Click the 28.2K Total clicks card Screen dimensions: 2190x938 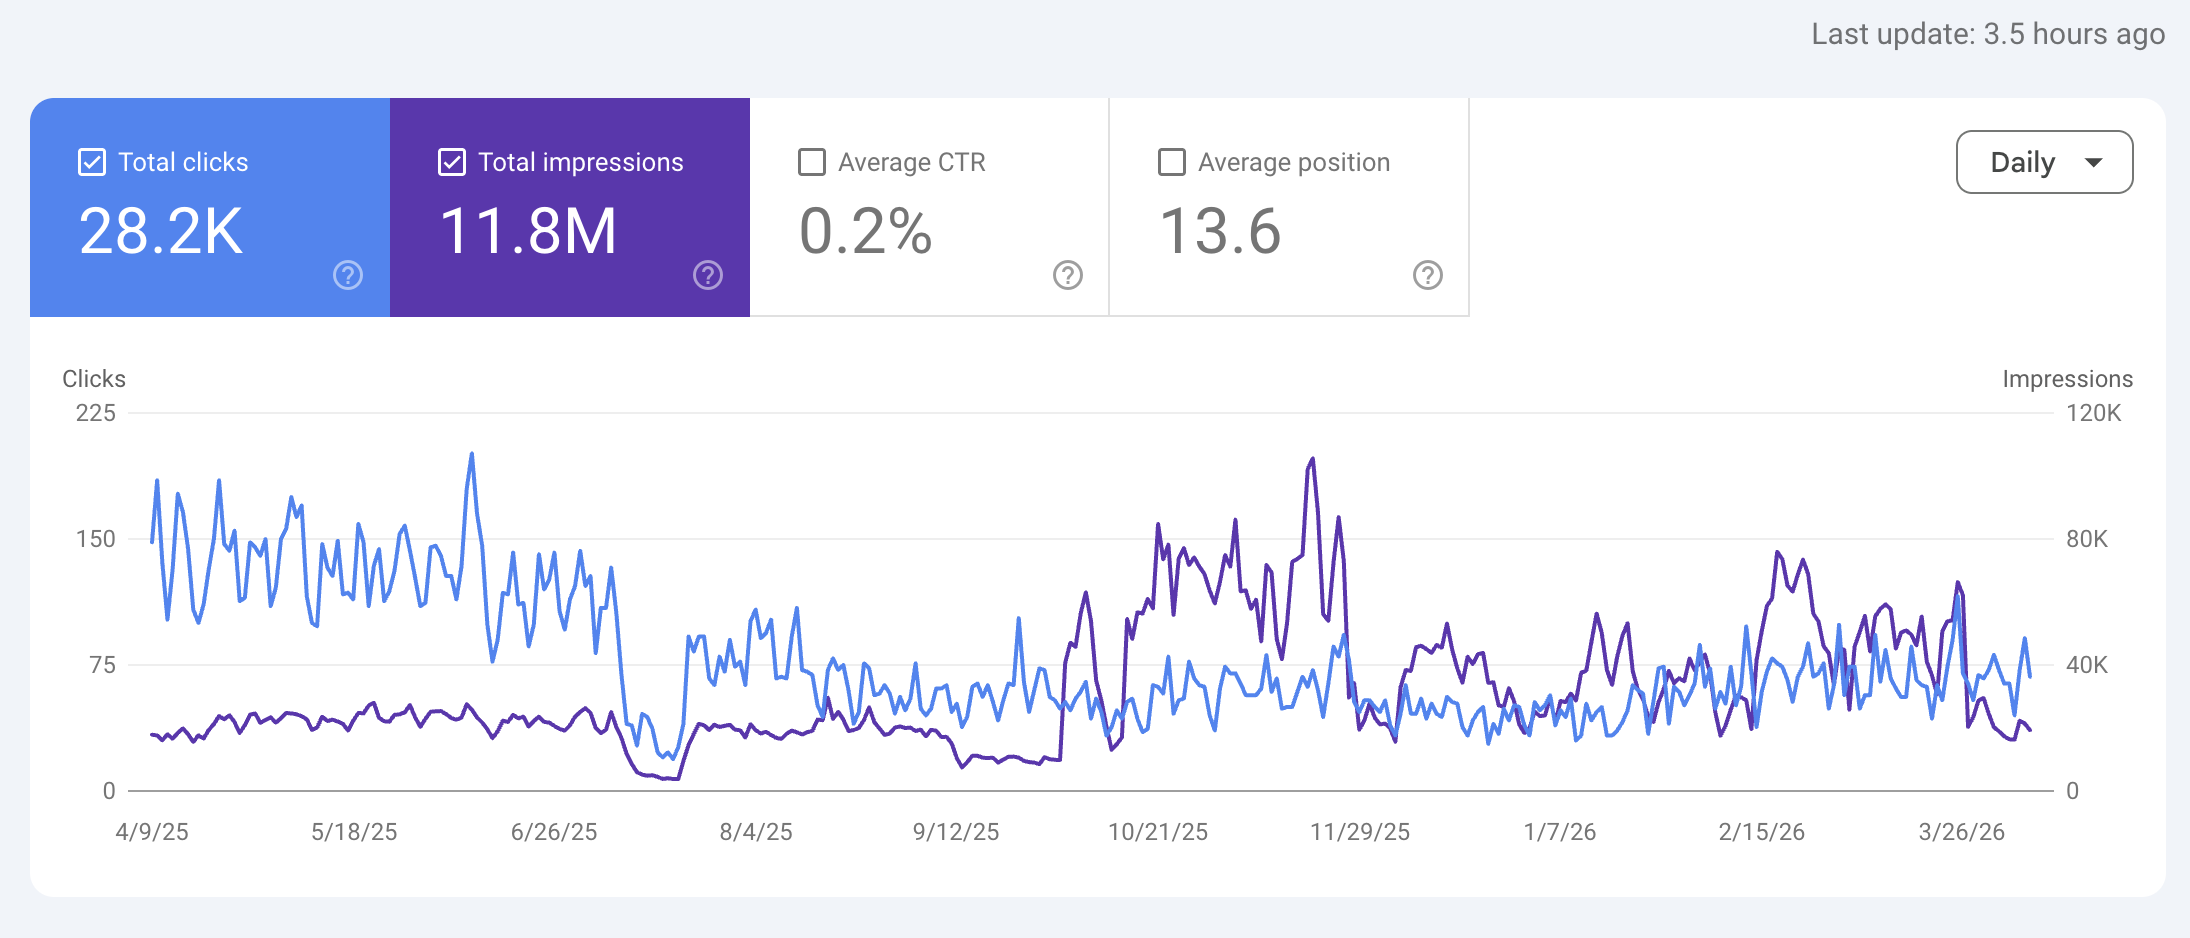[x=210, y=210]
